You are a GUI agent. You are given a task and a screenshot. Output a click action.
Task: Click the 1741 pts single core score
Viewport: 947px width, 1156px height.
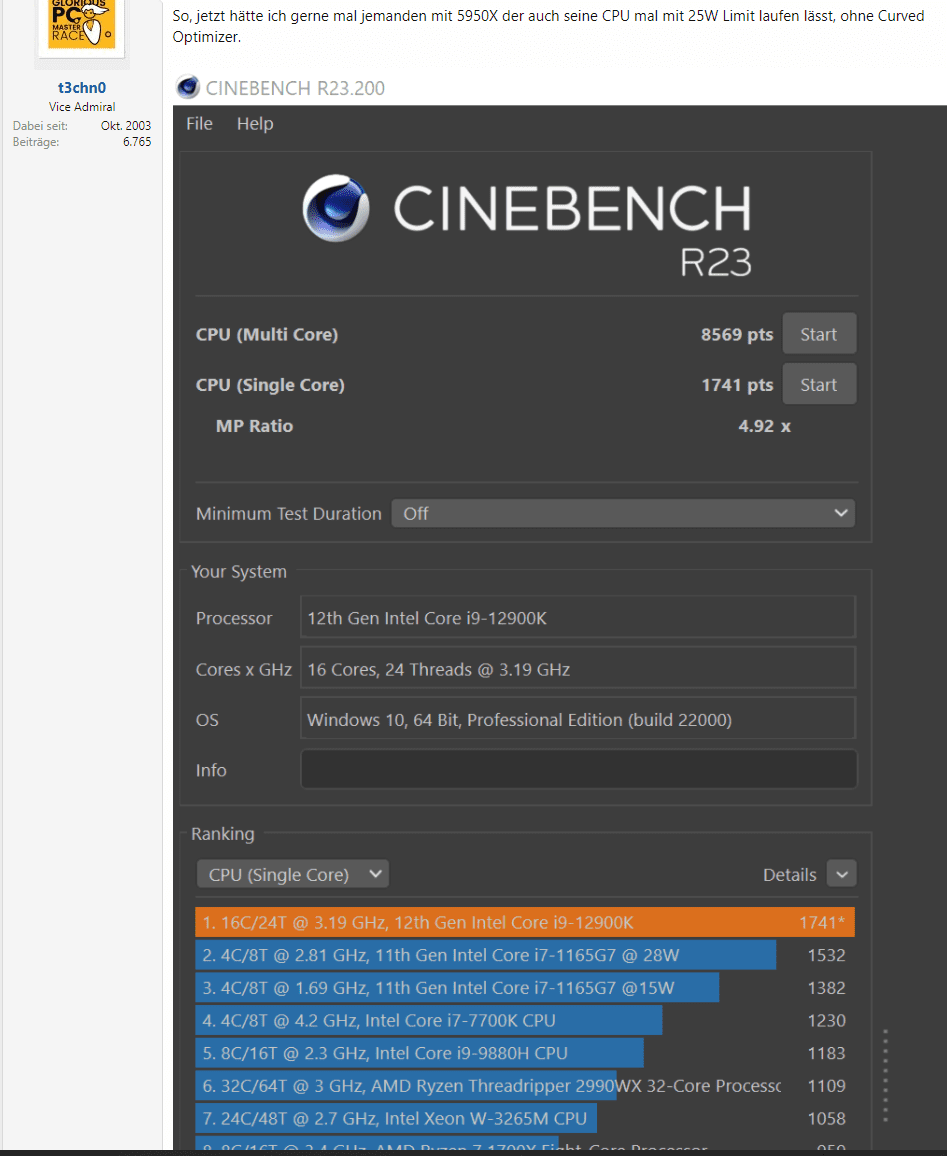[x=736, y=384]
